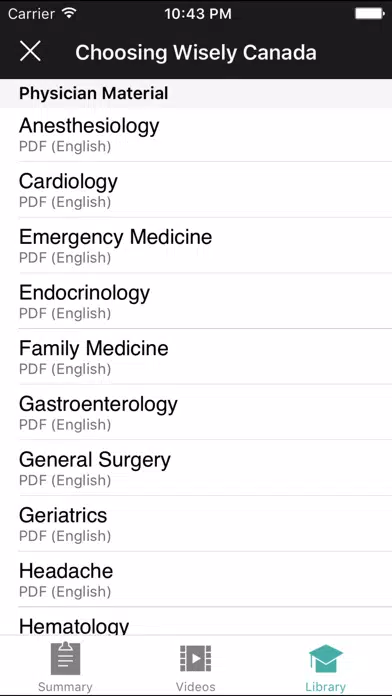Viewport: 392px width, 696px height.
Task: Open the Endocrinology PDF
Action: click(196, 301)
